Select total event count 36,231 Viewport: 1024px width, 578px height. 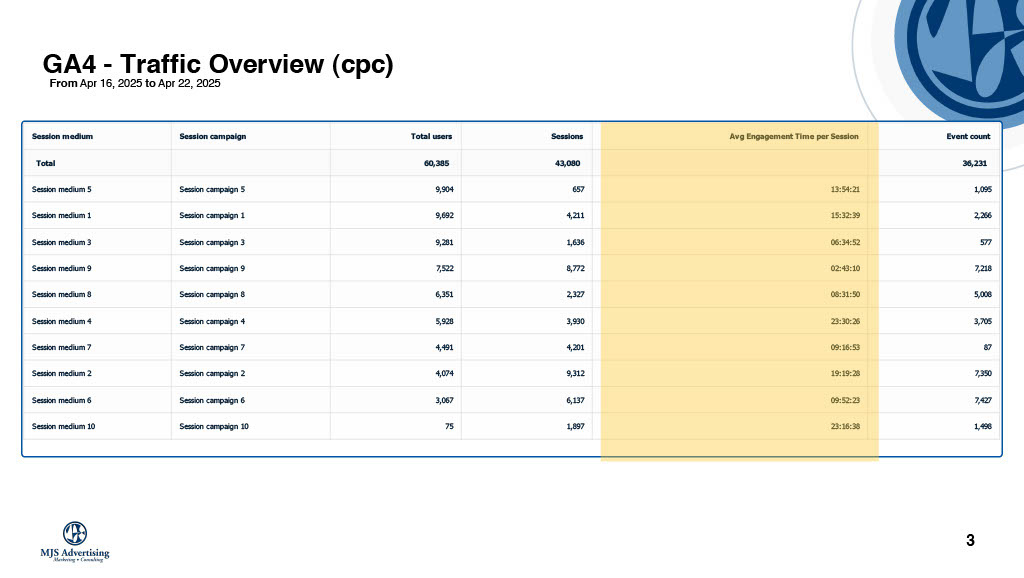coord(974,163)
